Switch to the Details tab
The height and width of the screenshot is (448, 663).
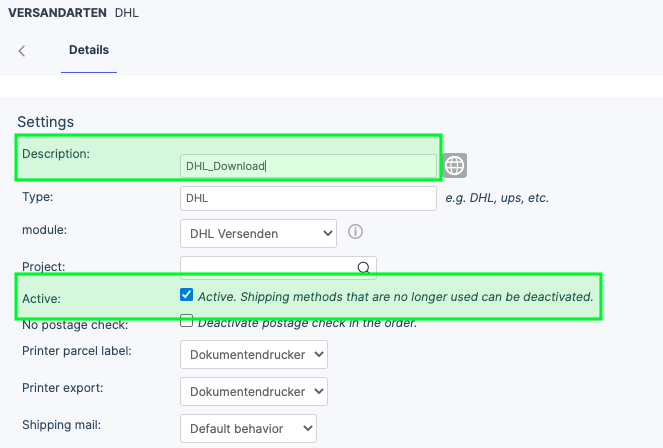(89, 50)
